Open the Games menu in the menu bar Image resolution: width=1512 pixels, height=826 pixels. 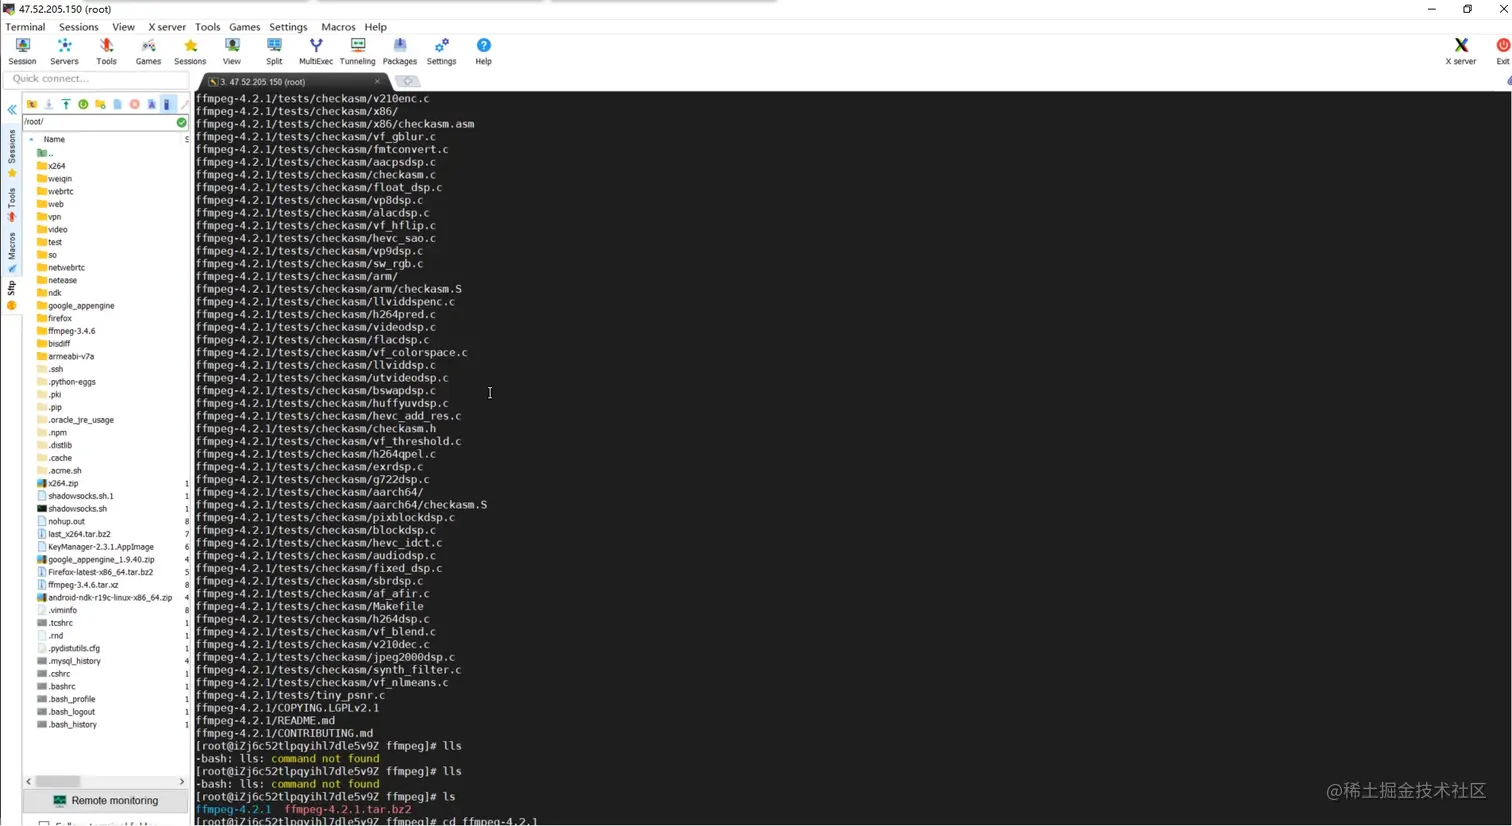click(244, 27)
